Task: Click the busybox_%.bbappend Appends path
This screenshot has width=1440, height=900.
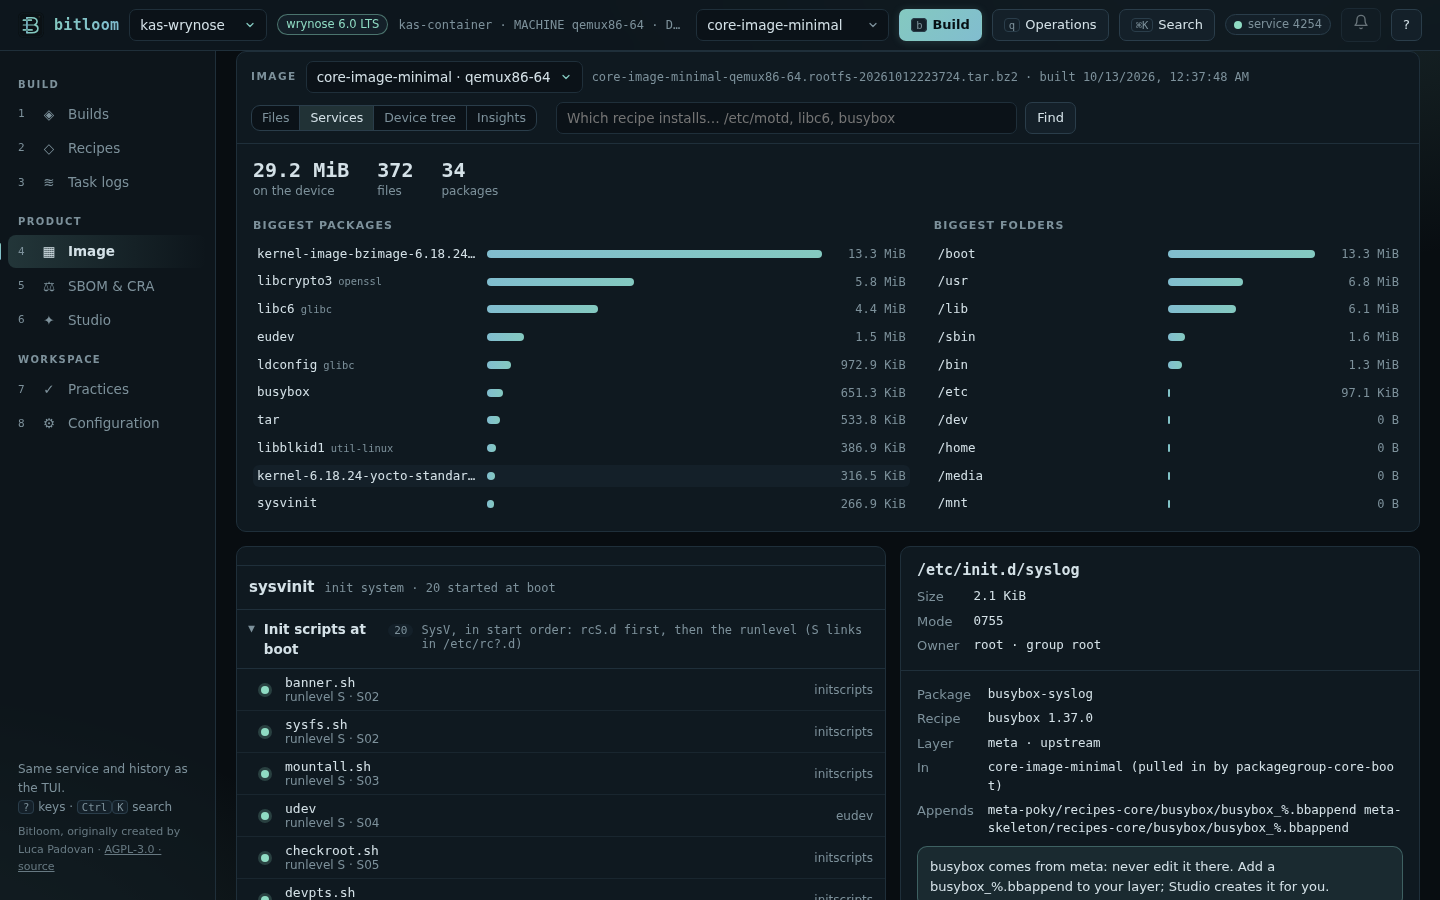Action: (1194, 819)
